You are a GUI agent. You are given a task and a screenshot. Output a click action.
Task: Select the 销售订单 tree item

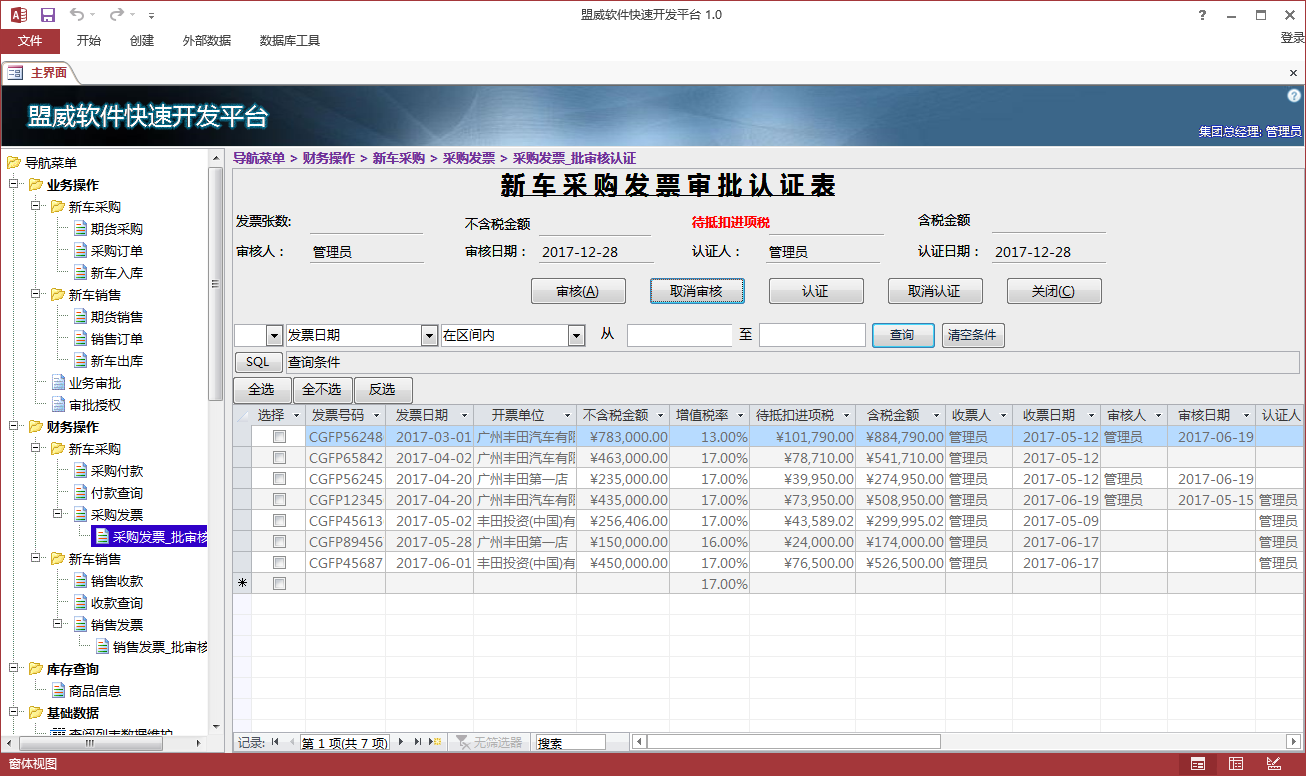click(x=117, y=339)
